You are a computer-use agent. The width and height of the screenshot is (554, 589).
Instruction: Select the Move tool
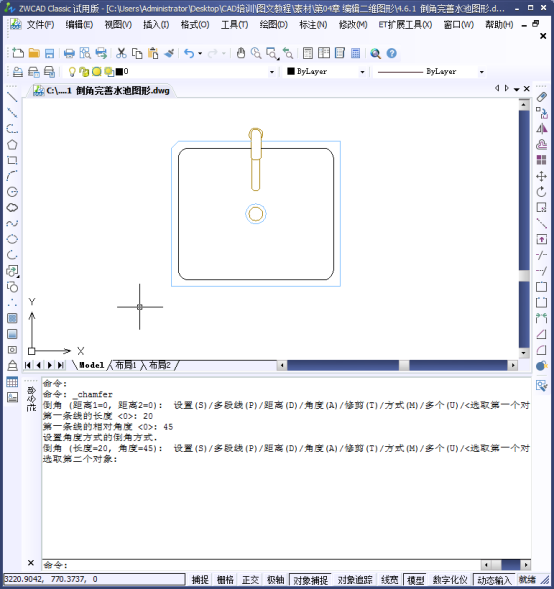tap(541, 176)
